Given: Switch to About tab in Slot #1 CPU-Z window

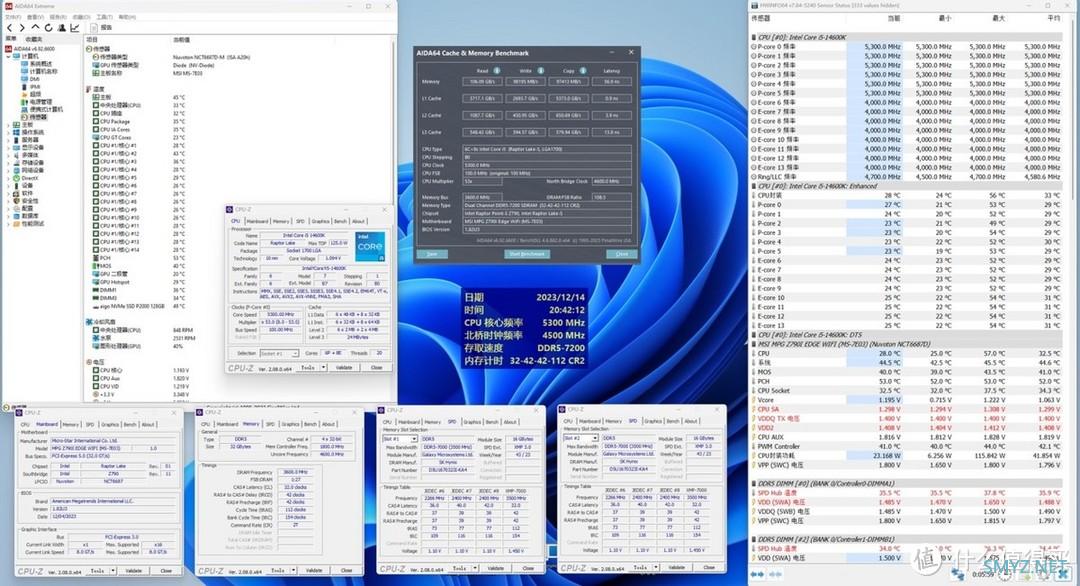Looking at the screenshot, I should tap(510, 422).
